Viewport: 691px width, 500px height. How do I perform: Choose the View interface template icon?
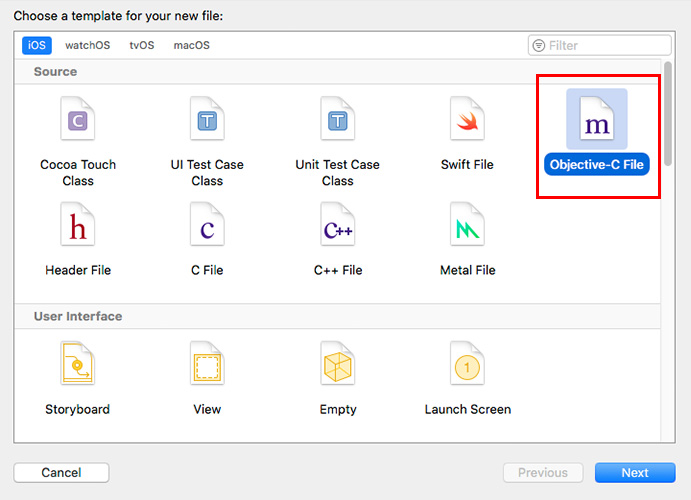(207, 363)
